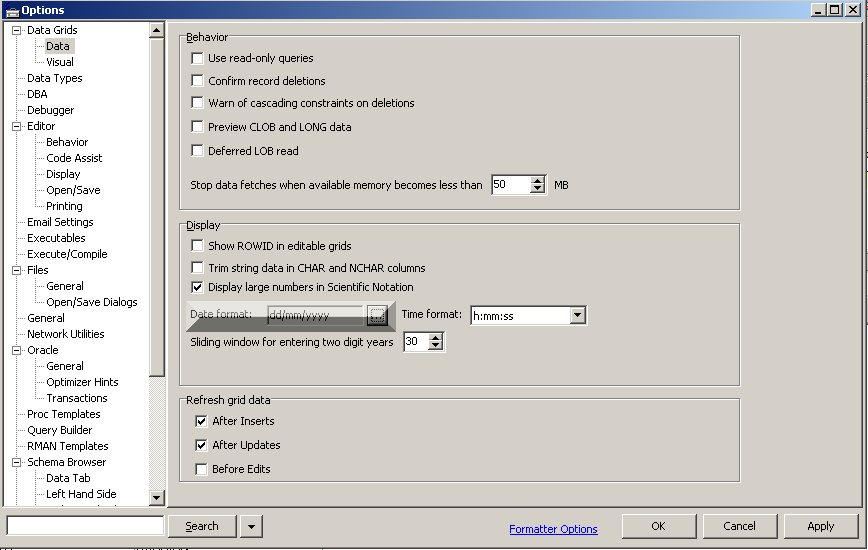Increase memory threshold MB spinner
This screenshot has height=550, width=868.
click(x=538, y=181)
